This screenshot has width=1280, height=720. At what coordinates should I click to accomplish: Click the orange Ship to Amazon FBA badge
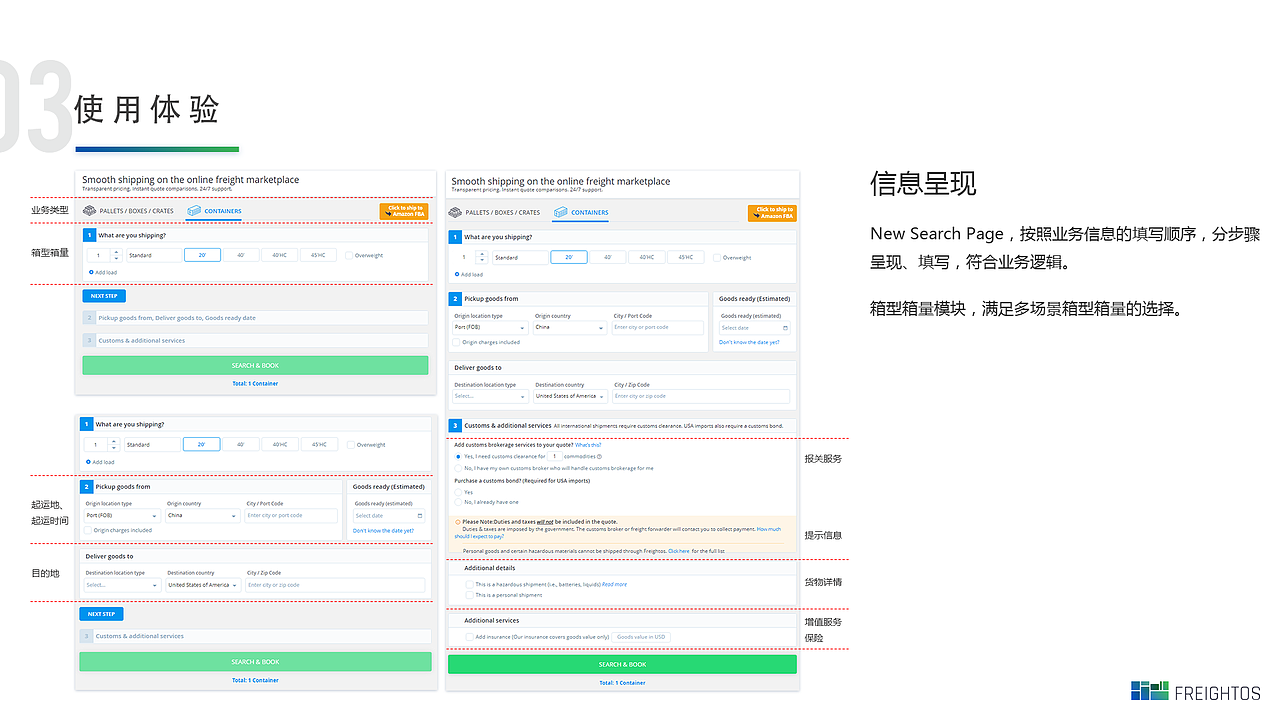coord(771,213)
